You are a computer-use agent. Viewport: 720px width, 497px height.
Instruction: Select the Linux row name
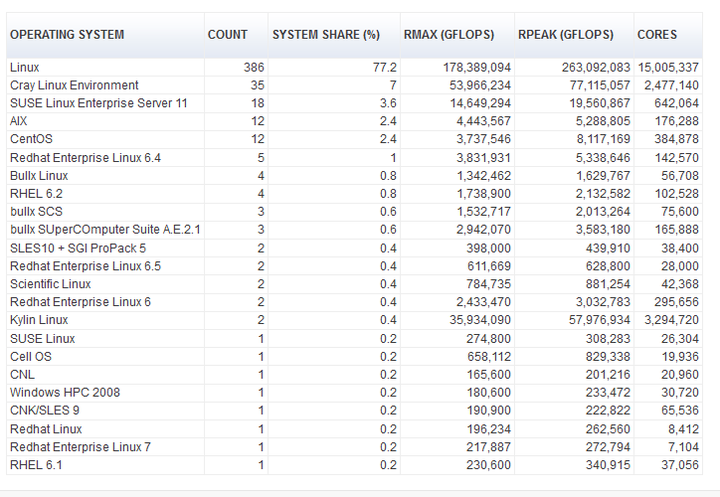pyautogui.click(x=25, y=67)
